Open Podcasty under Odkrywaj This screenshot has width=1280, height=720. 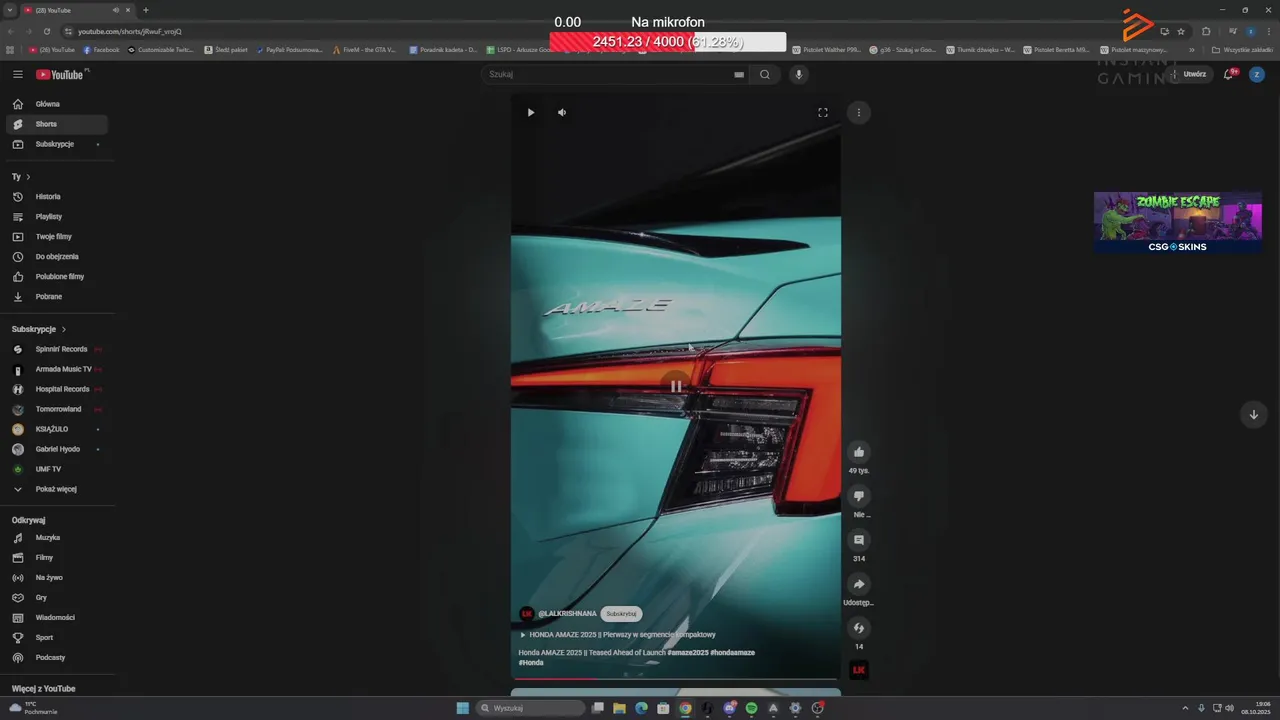(x=57, y=658)
